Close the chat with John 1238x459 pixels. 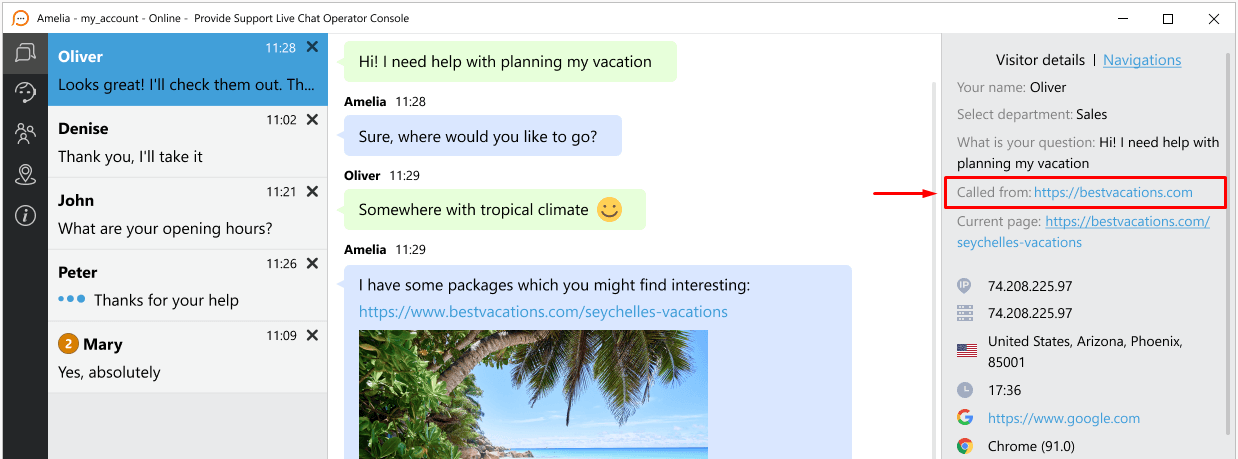click(x=312, y=191)
